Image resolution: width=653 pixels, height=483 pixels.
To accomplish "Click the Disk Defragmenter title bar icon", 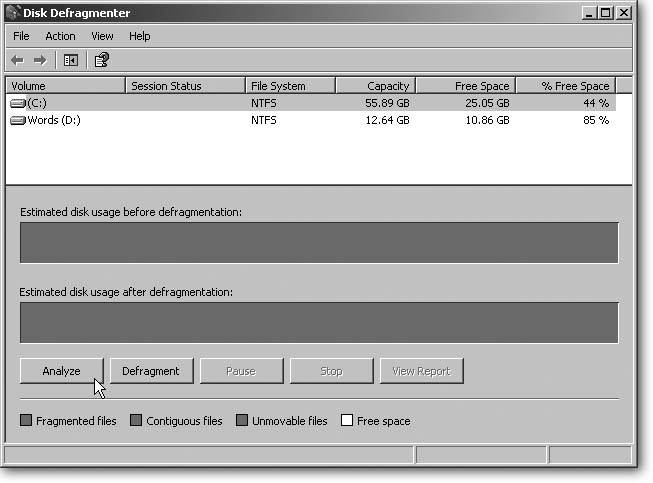I will coord(13,12).
